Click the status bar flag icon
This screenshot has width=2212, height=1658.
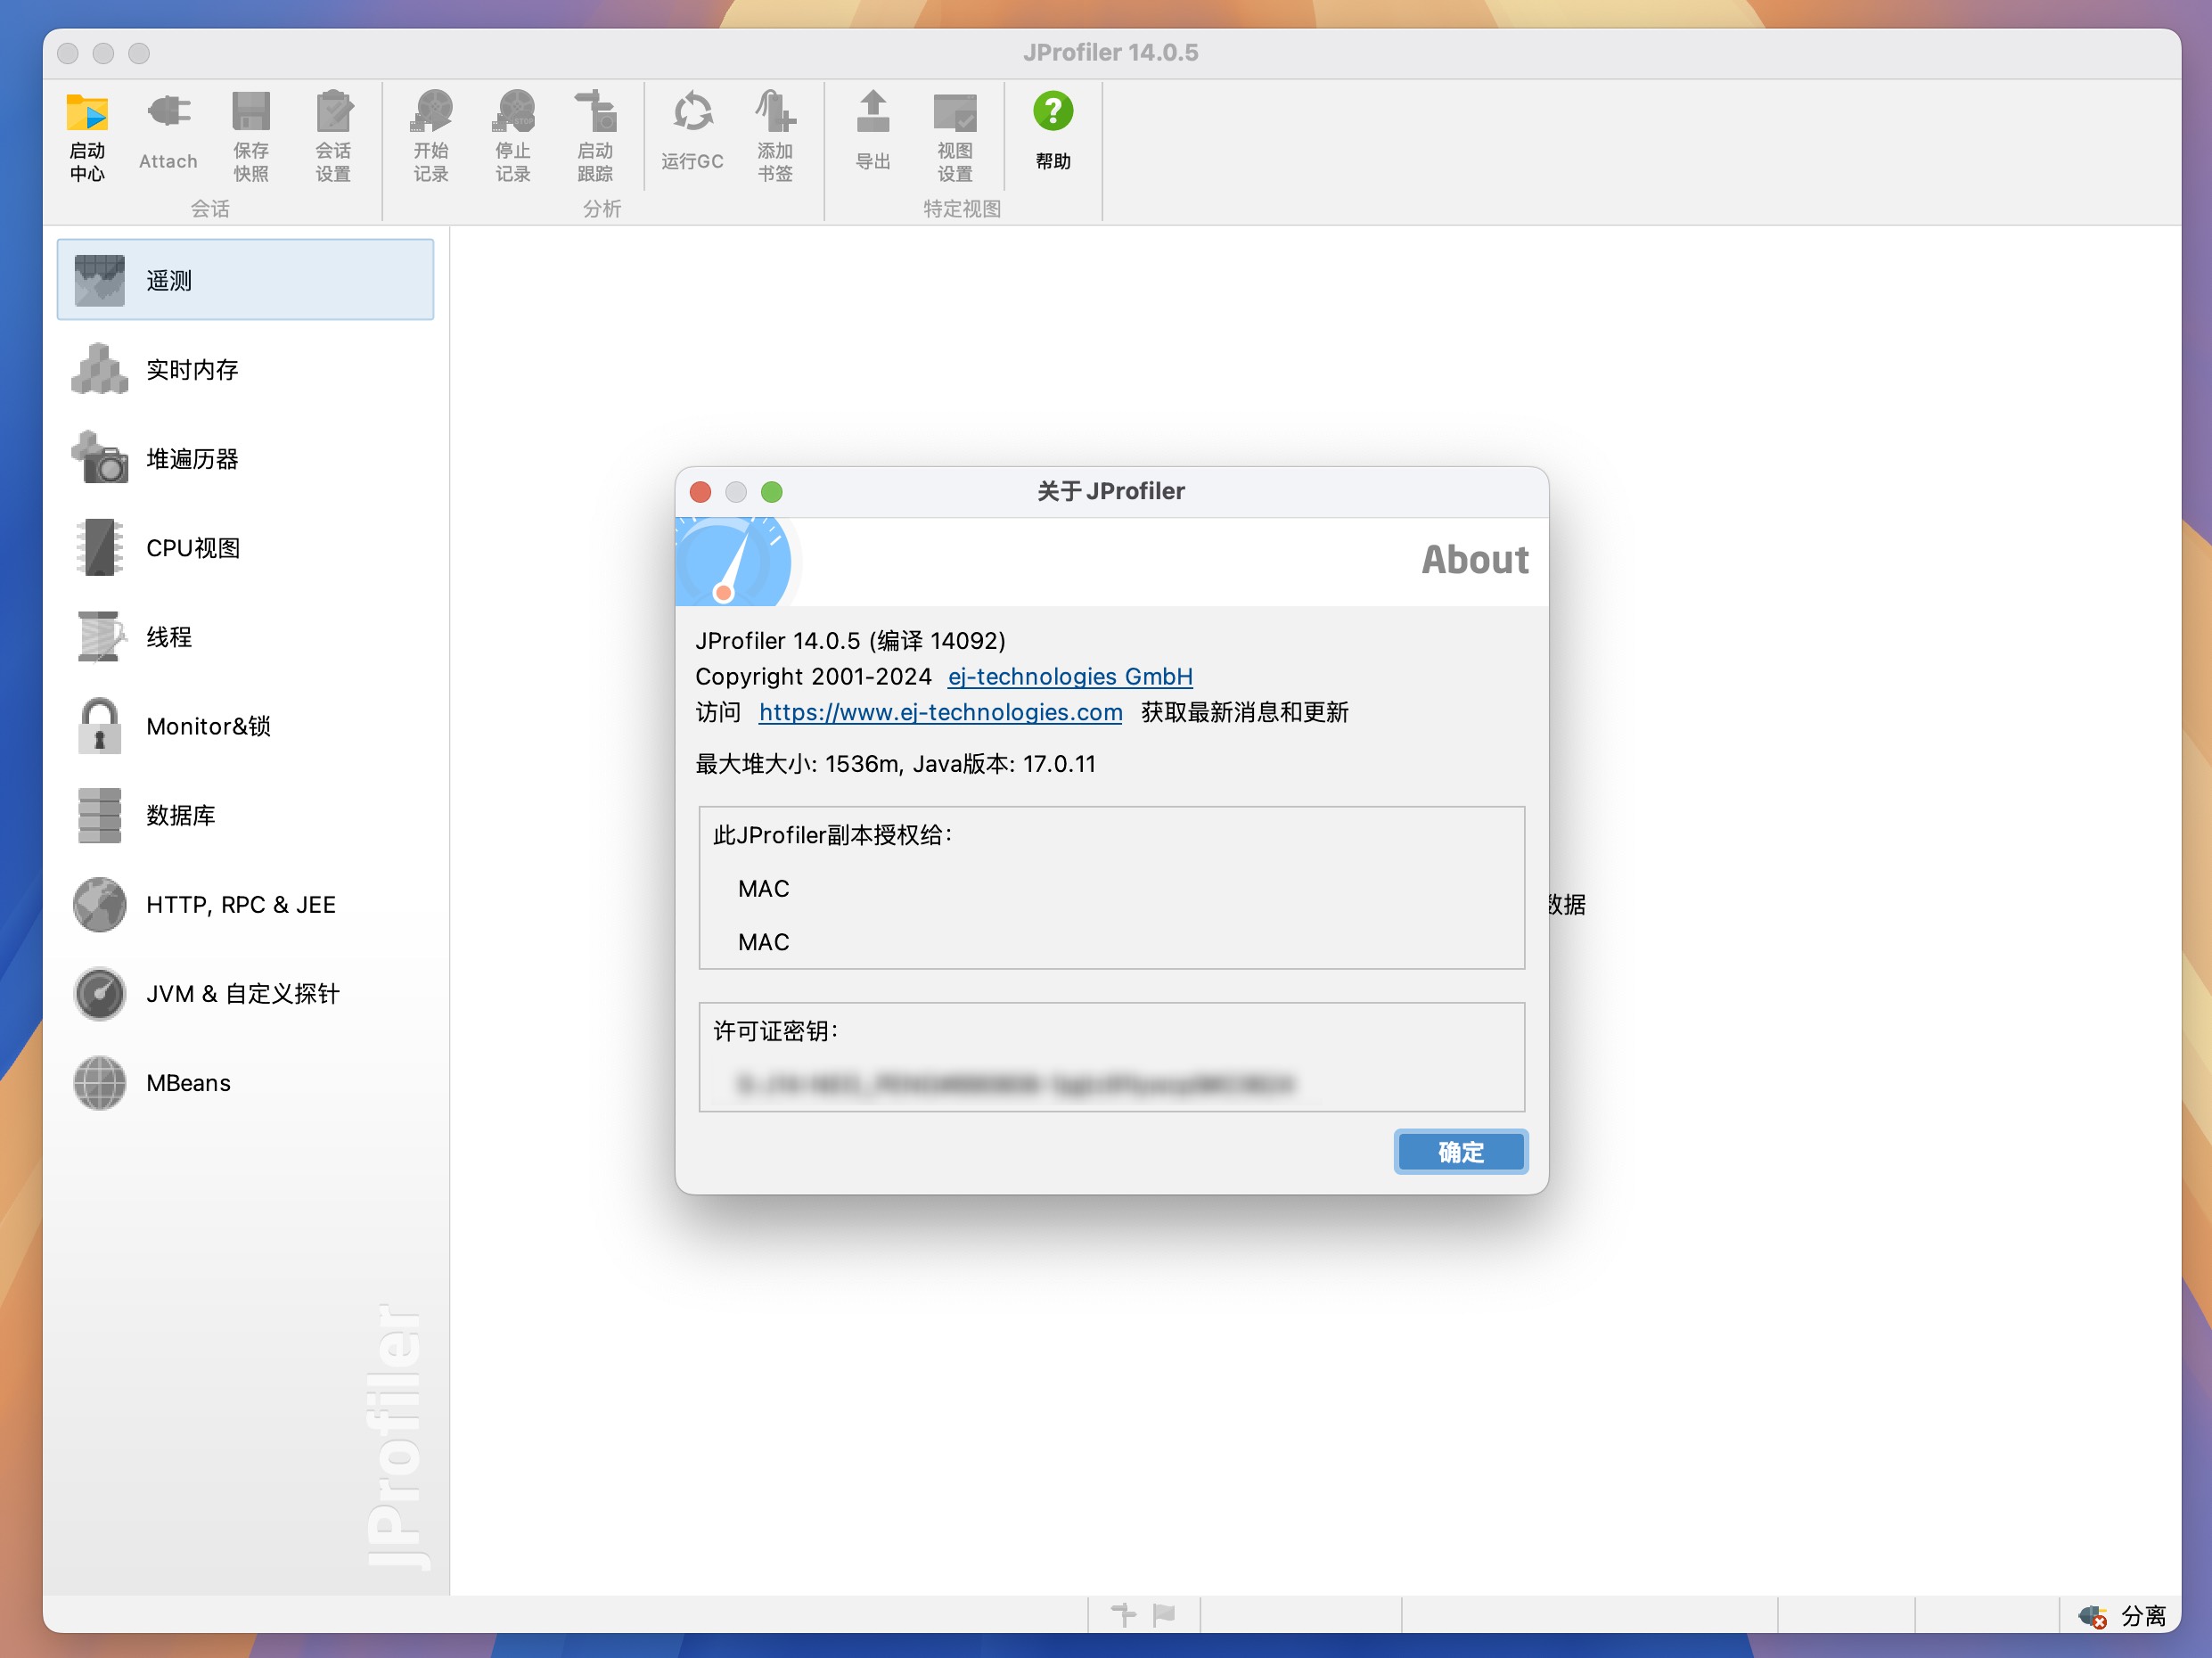tap(1163, 1614)
